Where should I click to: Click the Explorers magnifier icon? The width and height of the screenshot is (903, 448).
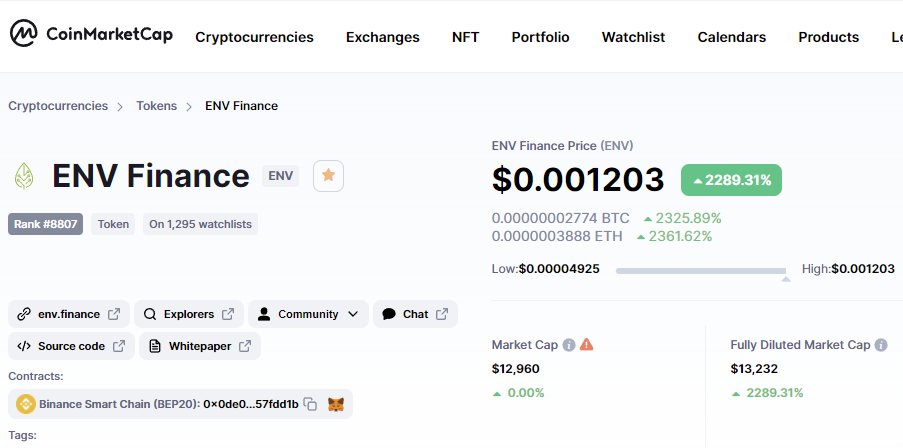point(150,314)
